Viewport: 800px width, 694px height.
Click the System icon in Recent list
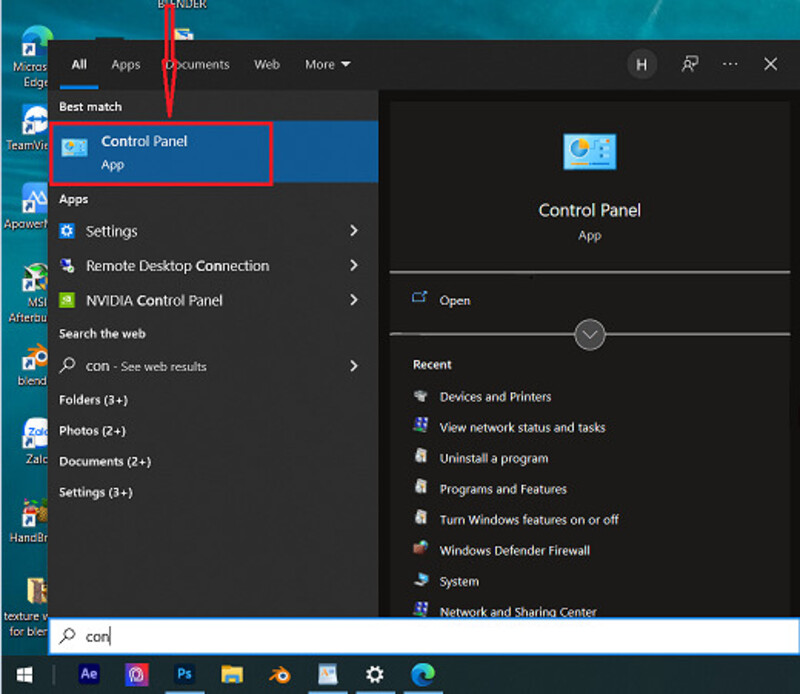(x=420, y=579)
